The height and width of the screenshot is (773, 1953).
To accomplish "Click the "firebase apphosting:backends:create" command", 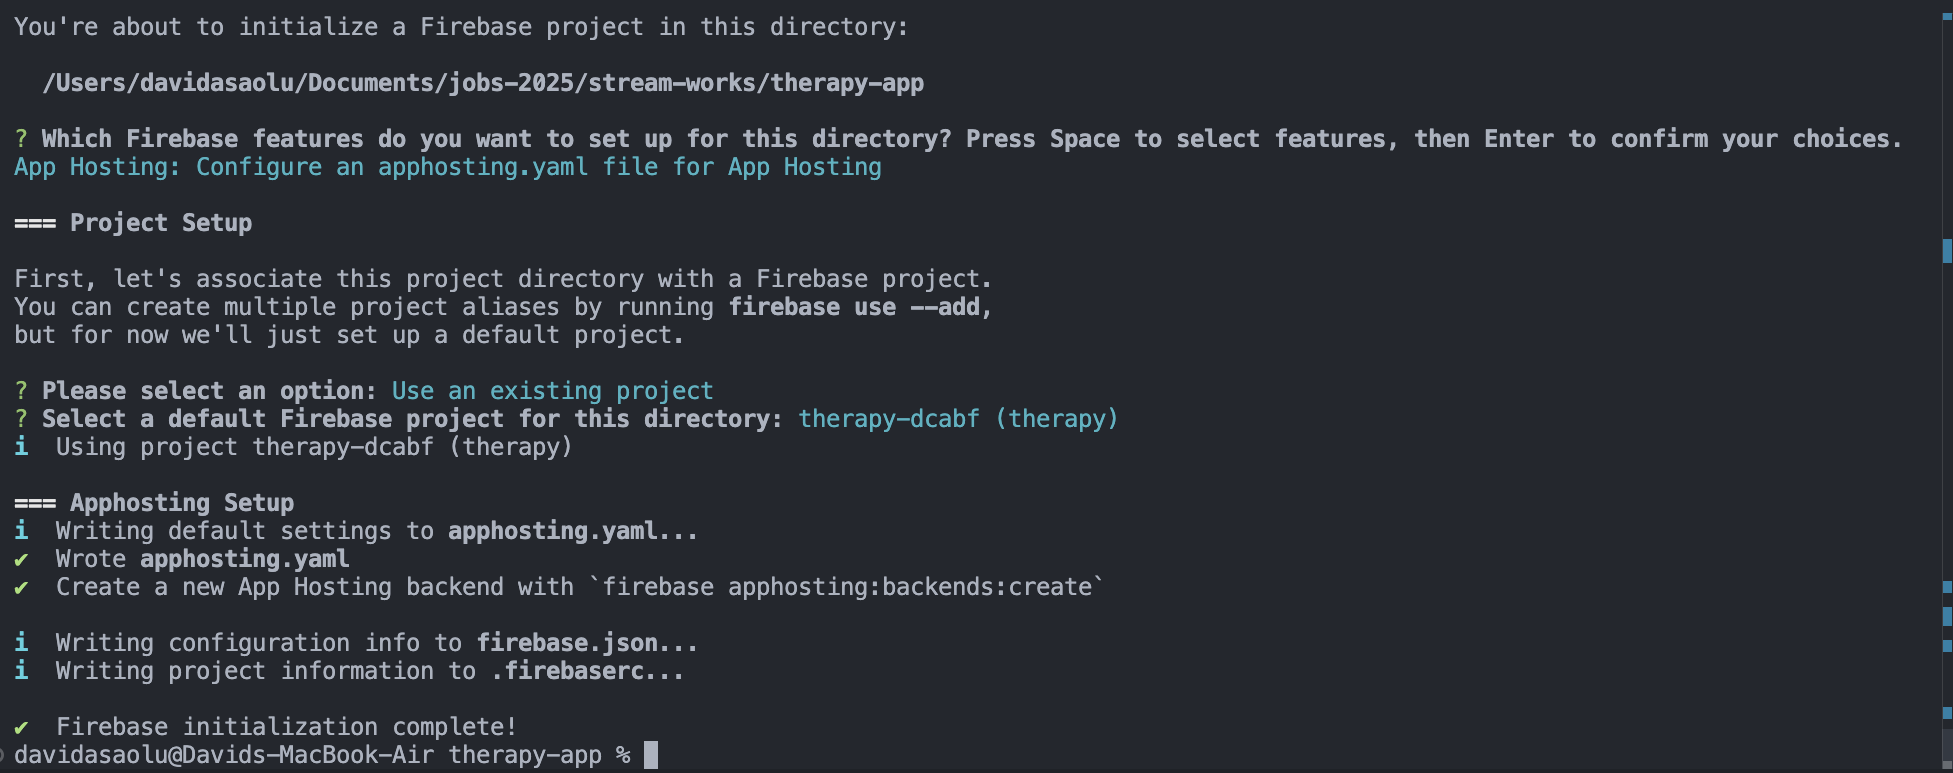I will click(846, 587).
